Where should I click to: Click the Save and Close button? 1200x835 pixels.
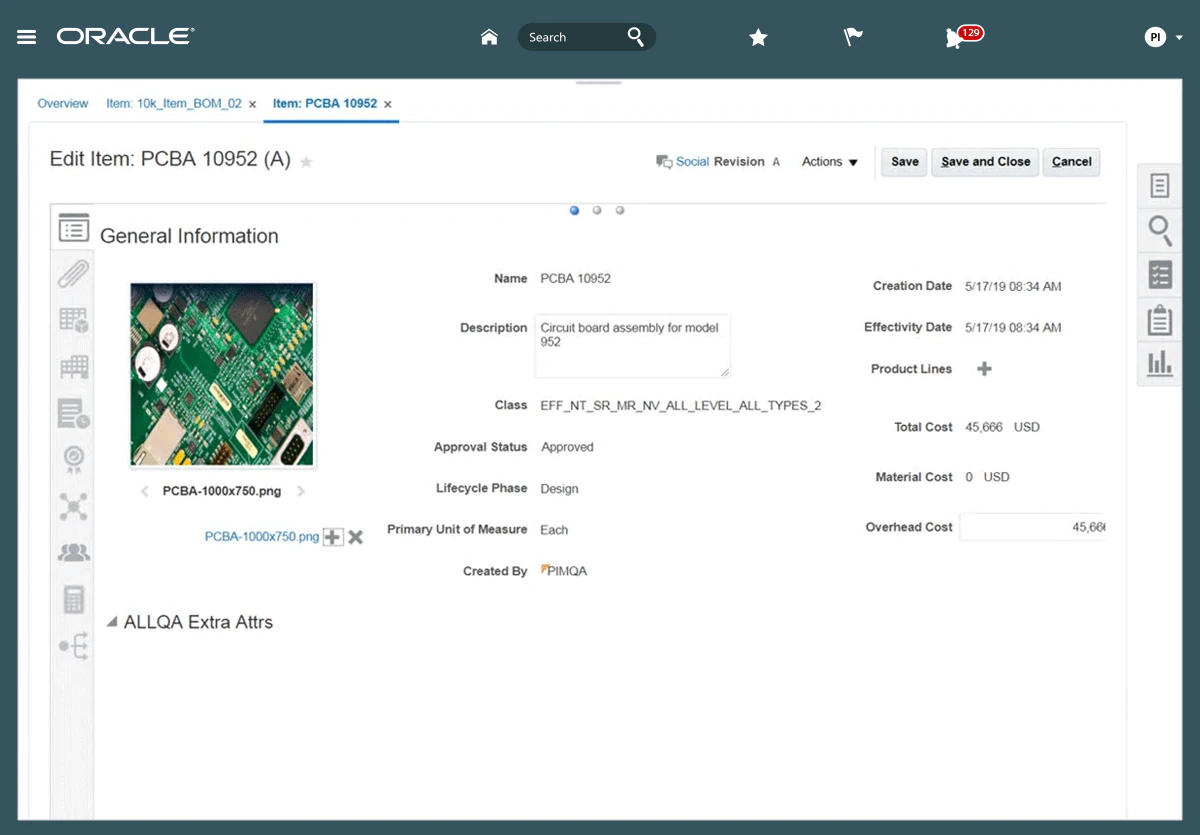coord(985,162)
